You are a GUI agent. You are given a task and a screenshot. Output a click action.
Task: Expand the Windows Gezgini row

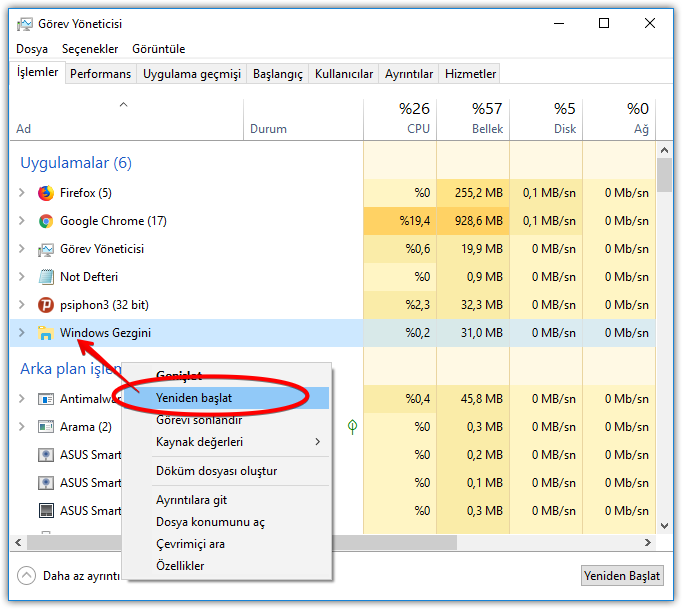click(21, 333)
